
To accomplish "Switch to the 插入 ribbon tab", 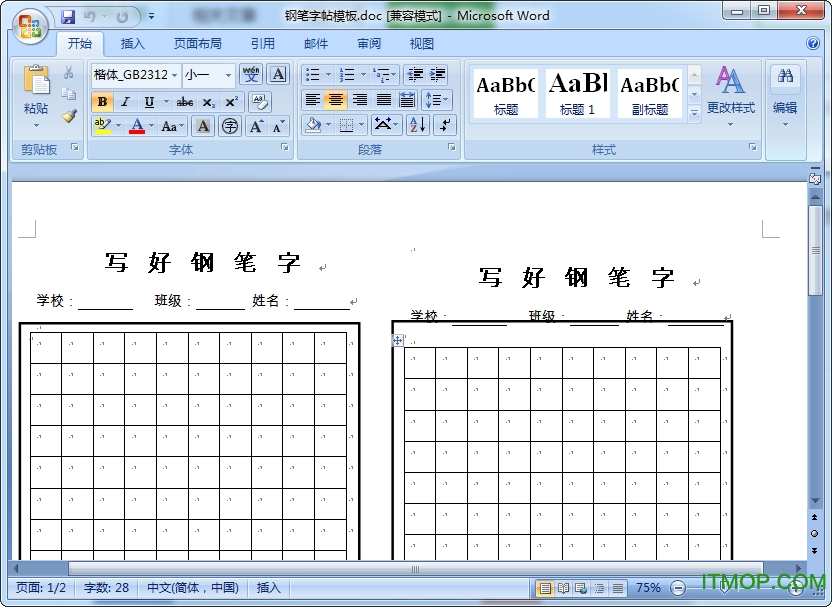I will pos(134,43).
